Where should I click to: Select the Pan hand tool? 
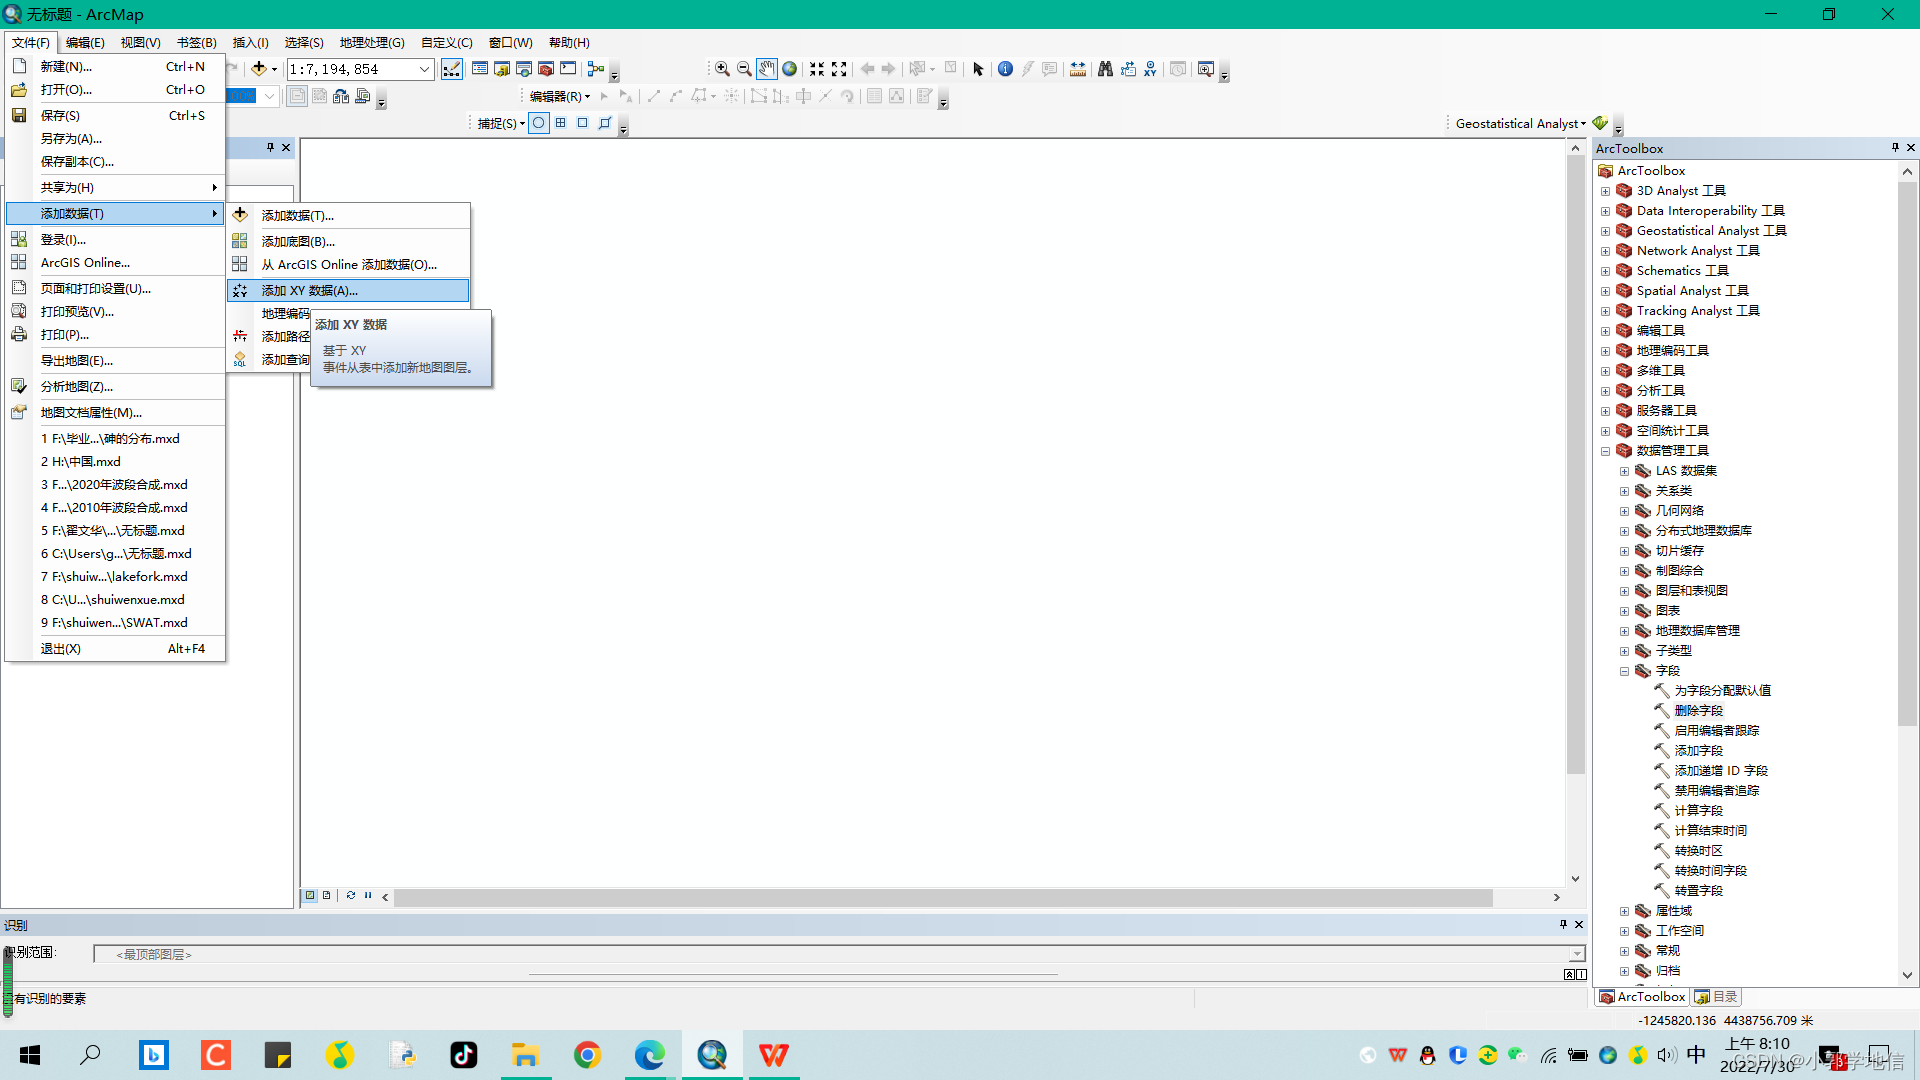(766, 69)
